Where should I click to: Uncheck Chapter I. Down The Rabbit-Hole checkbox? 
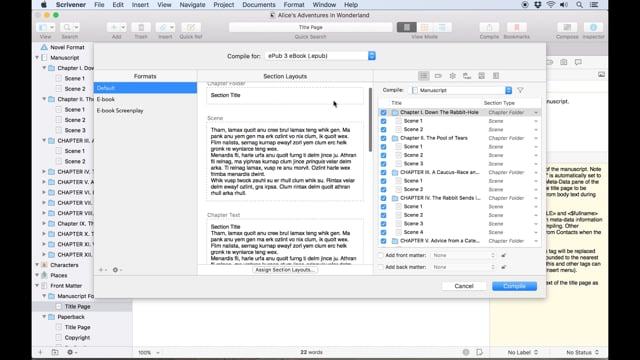(x=383, y=112)
